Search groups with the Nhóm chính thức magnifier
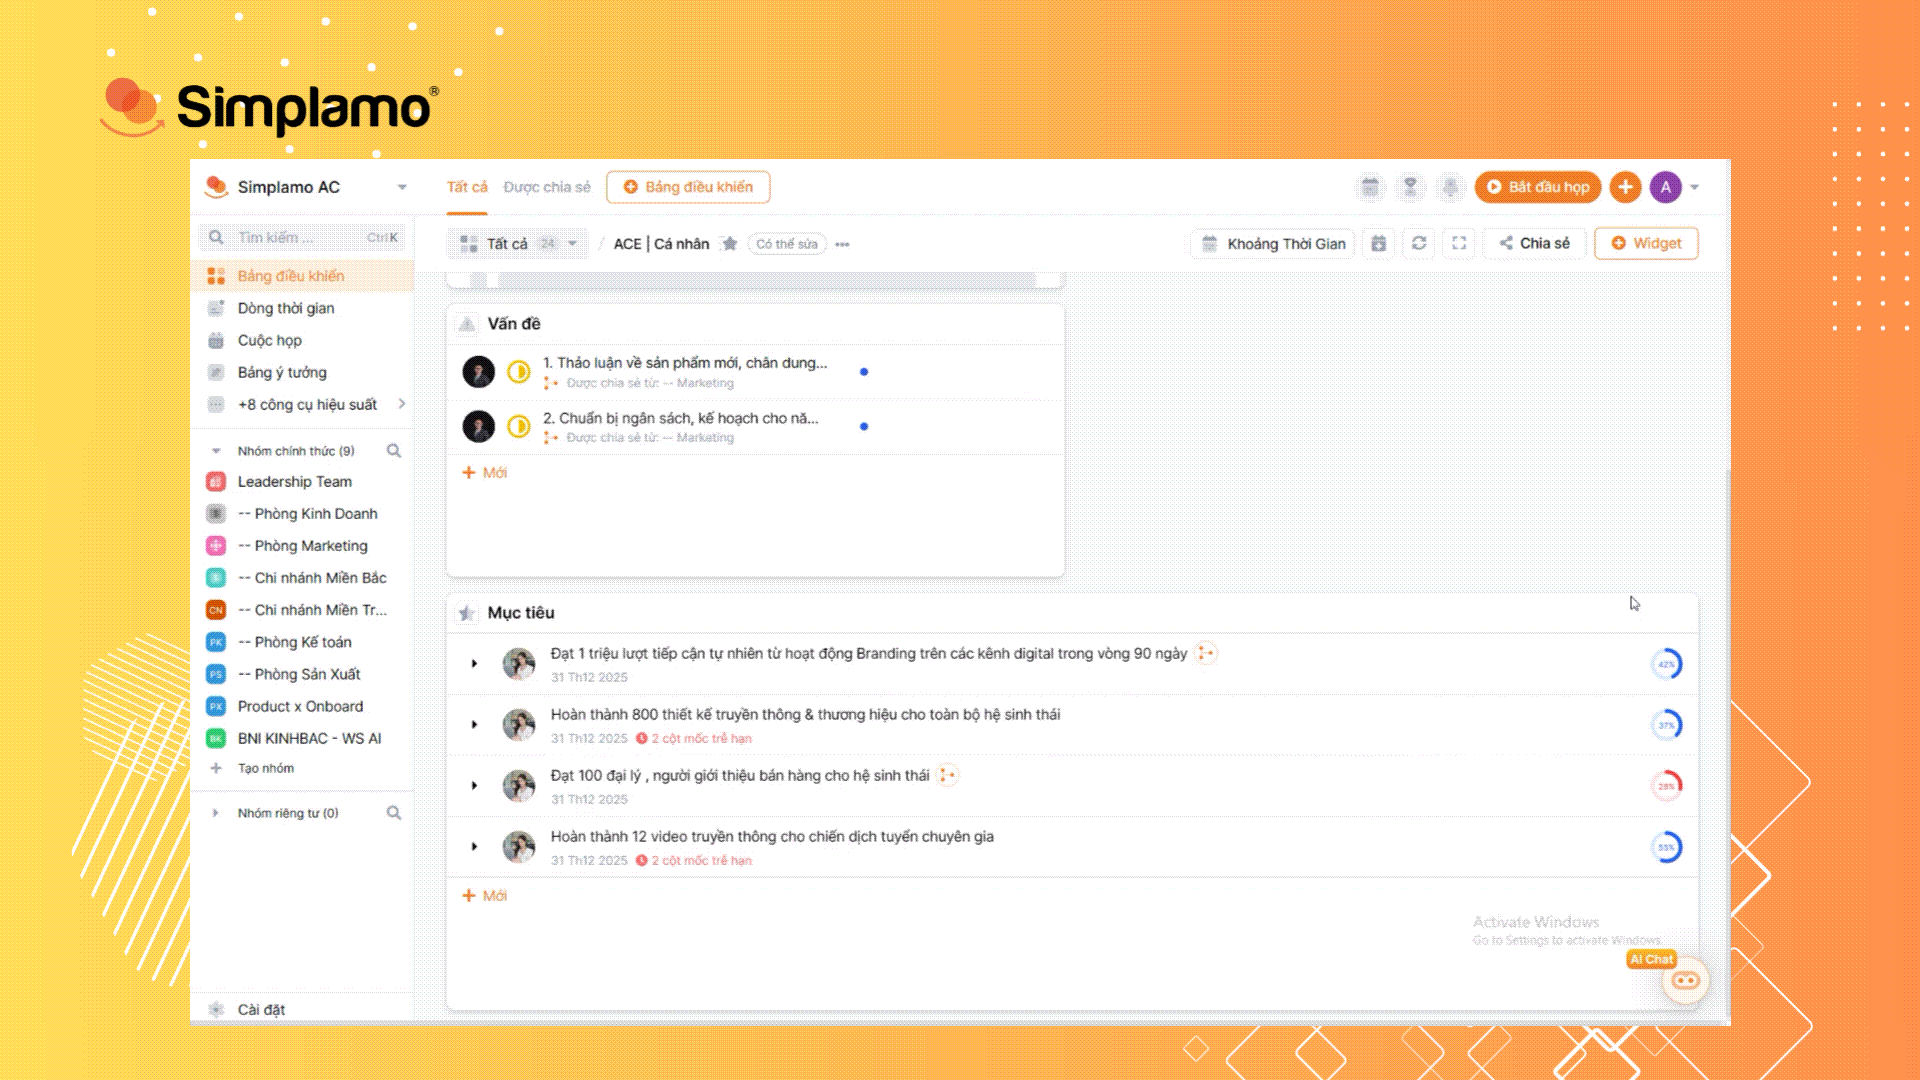This screenshot has width=1920, height=1080. pyautogui.click(x=394, y=451)
